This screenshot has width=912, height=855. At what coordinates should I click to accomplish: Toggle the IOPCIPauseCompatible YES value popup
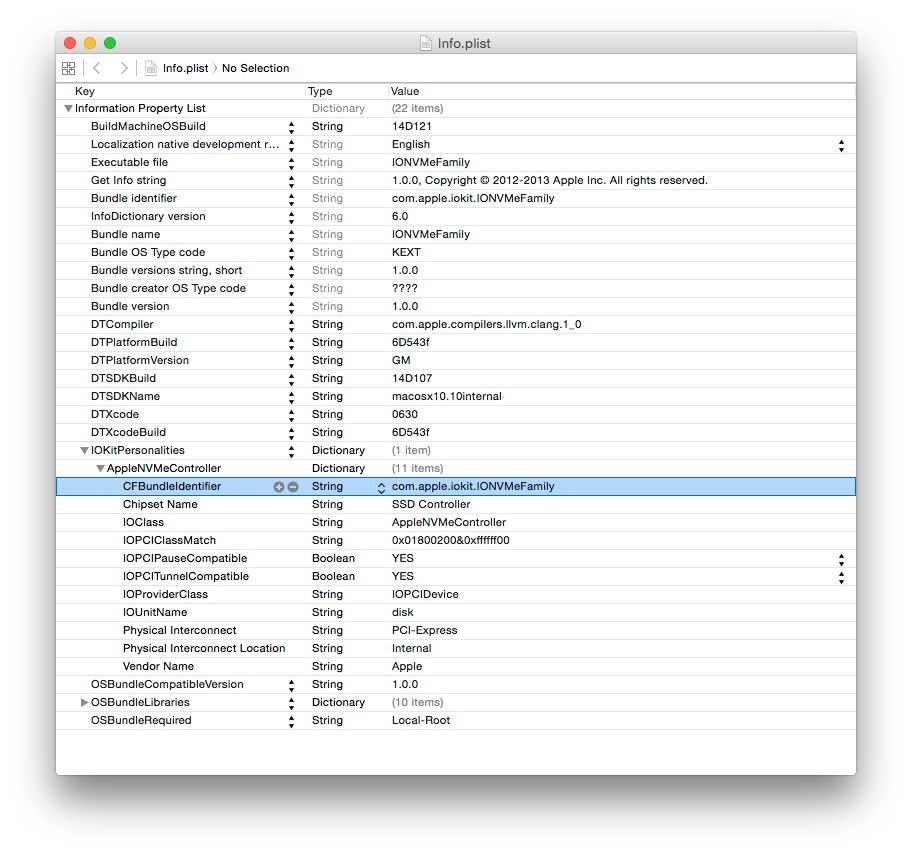point(841,560)
